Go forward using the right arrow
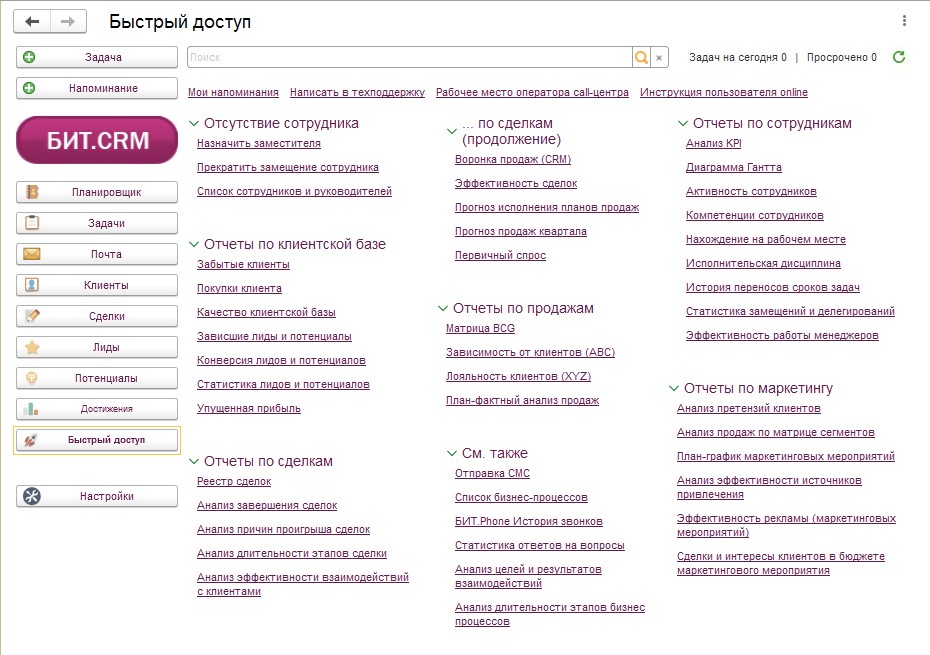Viewport: 930px width, 655px height. tap(68, 21)
